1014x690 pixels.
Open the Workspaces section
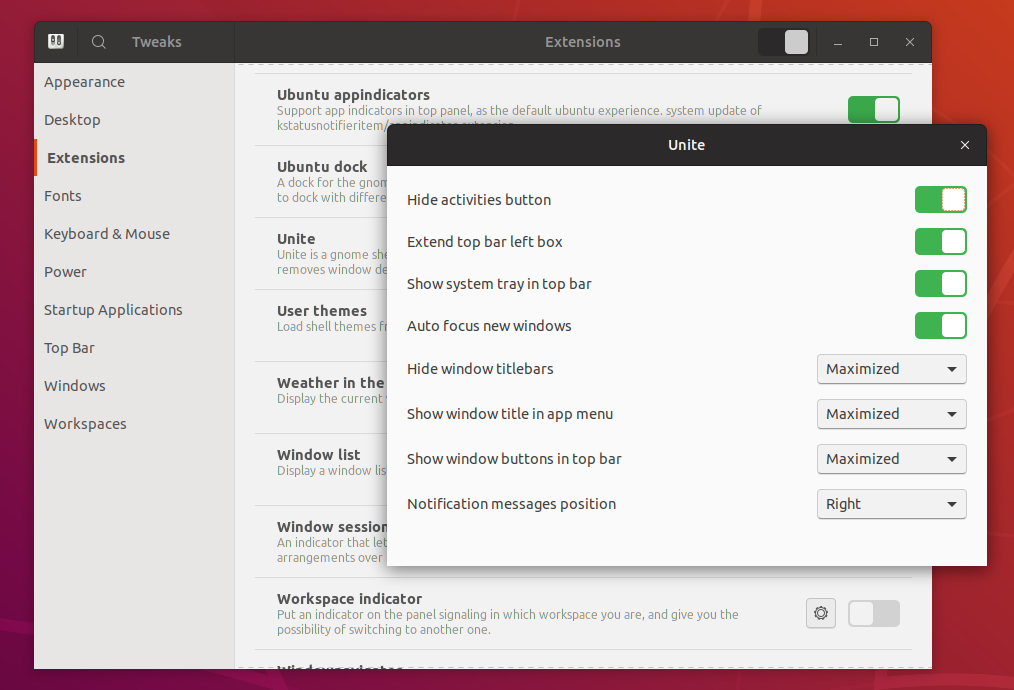(x=85, y=423)
